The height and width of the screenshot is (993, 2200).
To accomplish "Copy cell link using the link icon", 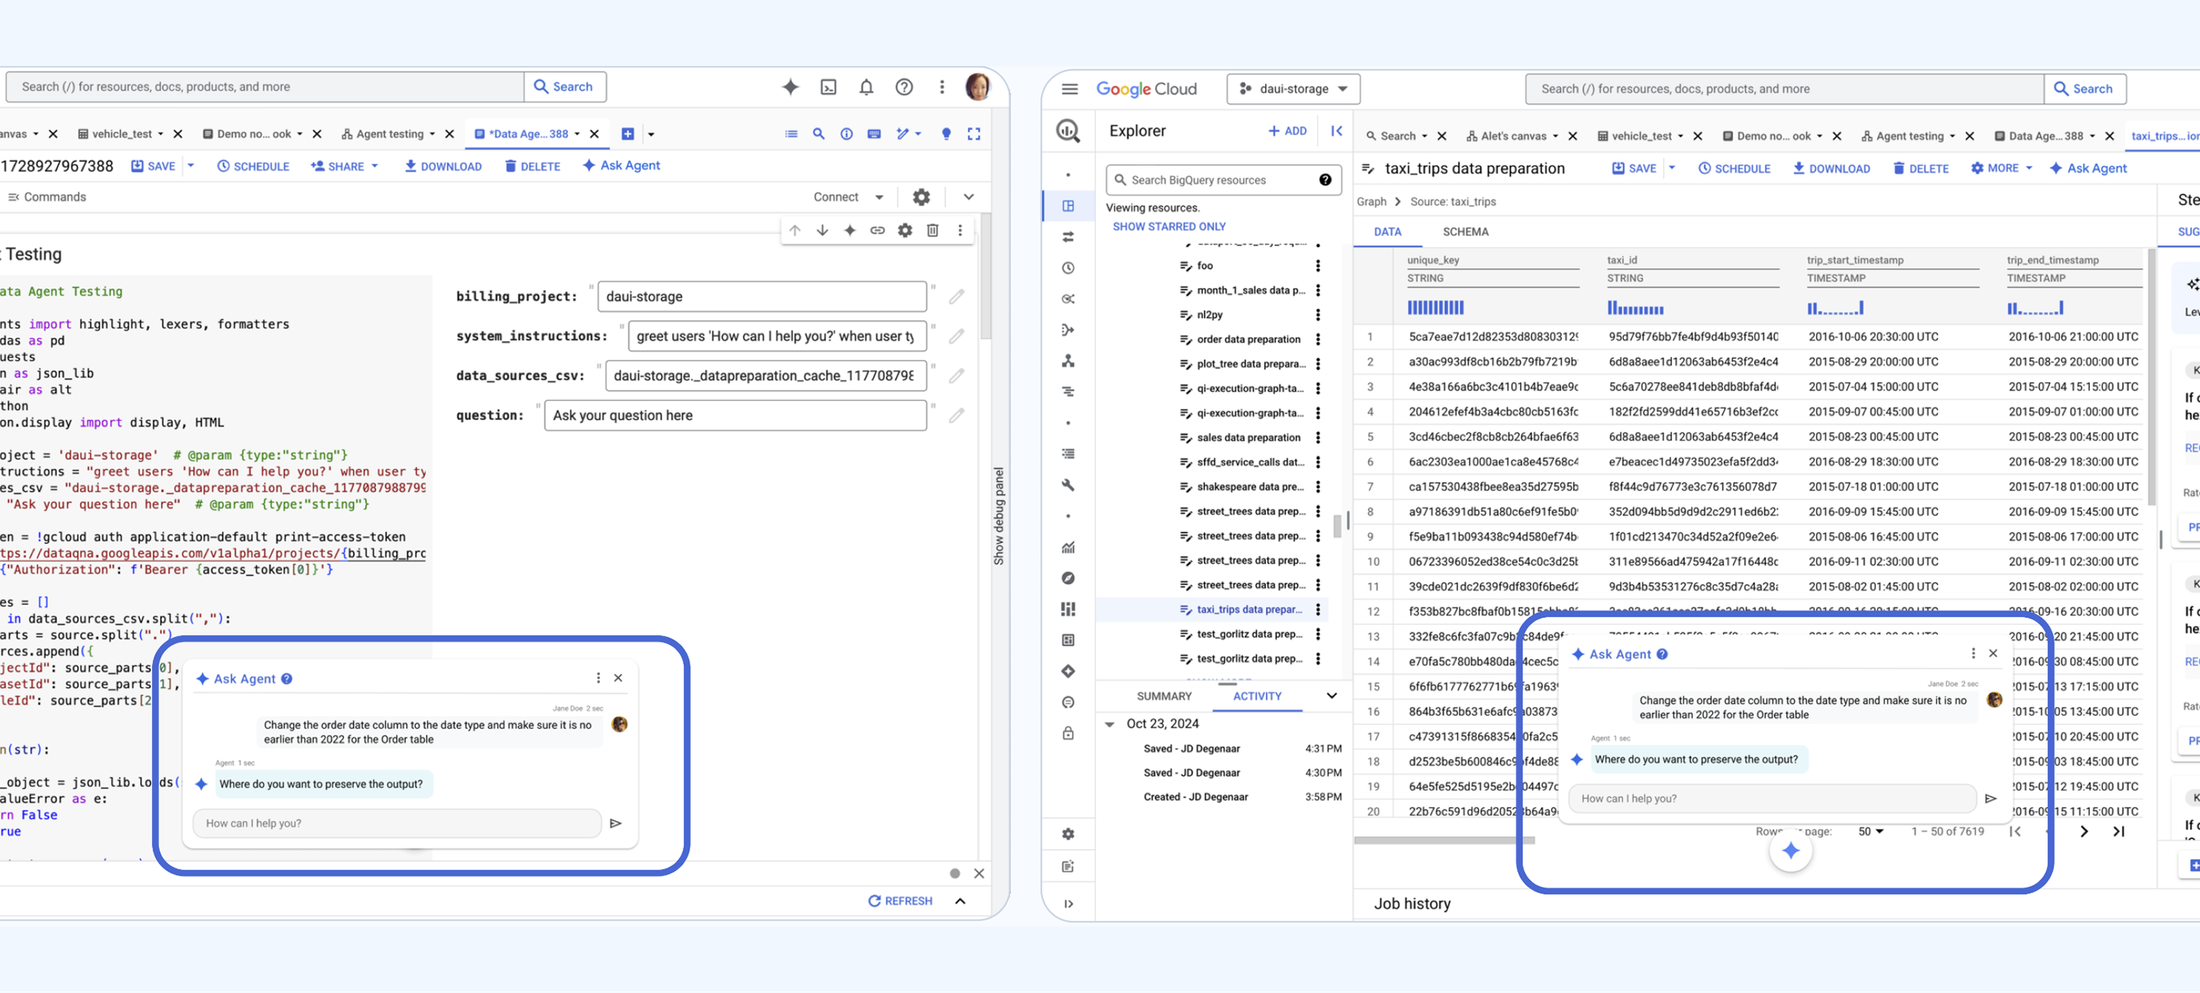I will click(x=877, y=230).
